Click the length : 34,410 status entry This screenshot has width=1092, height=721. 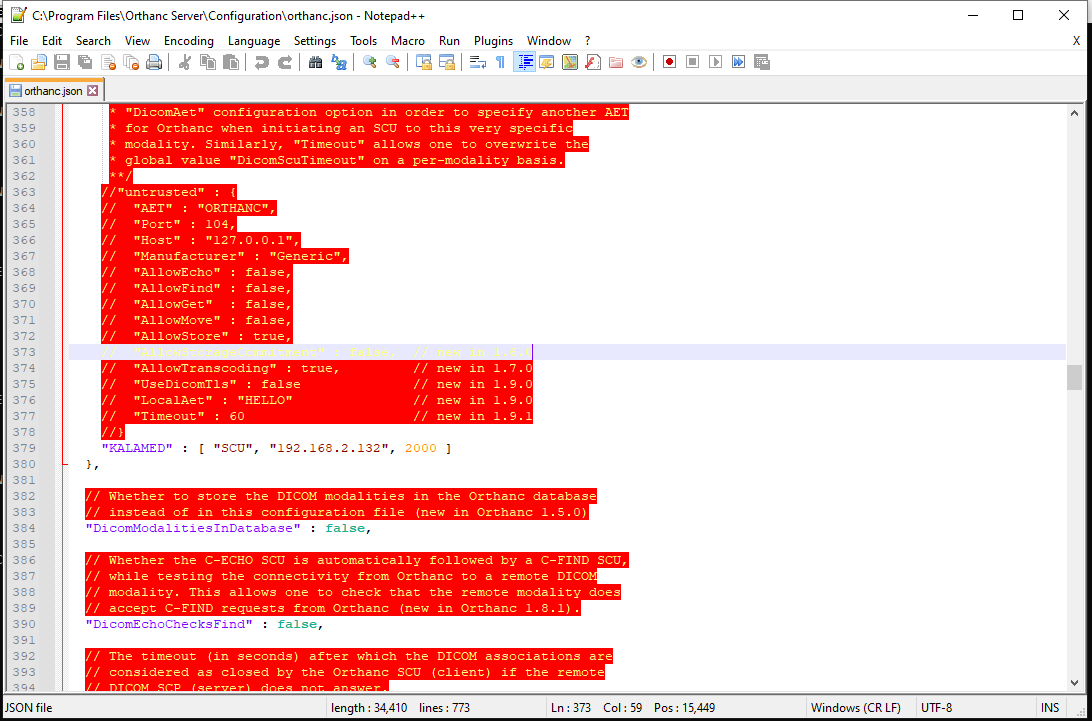[370, 708]
